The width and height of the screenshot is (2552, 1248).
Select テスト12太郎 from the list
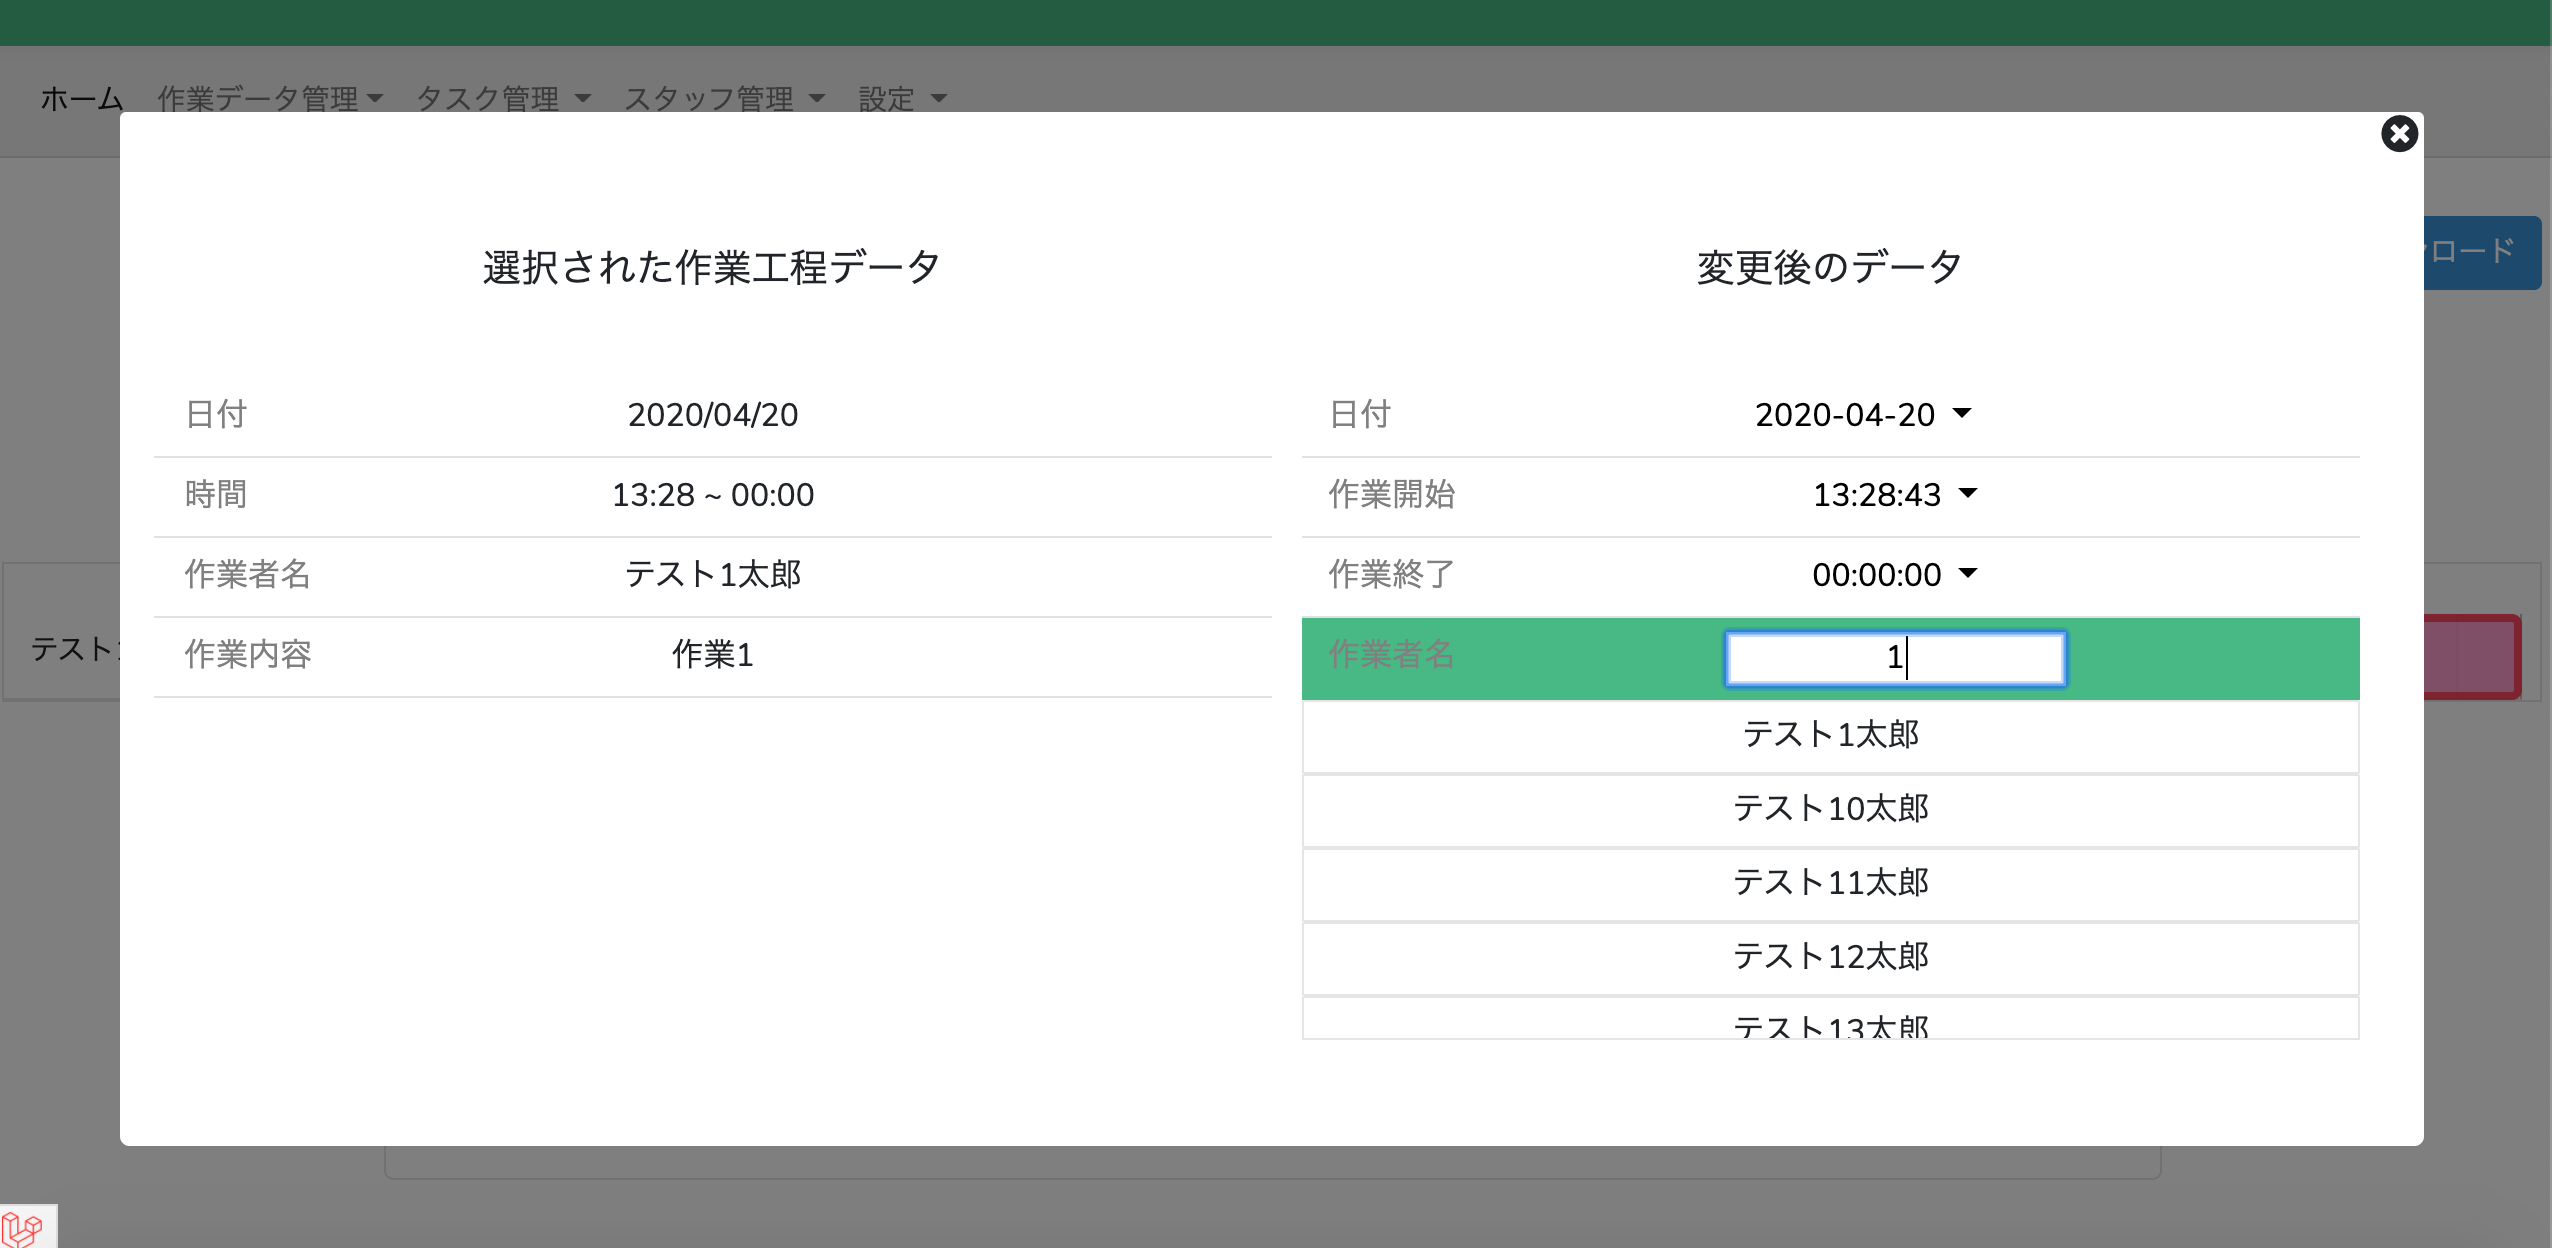coord(1830,957)
